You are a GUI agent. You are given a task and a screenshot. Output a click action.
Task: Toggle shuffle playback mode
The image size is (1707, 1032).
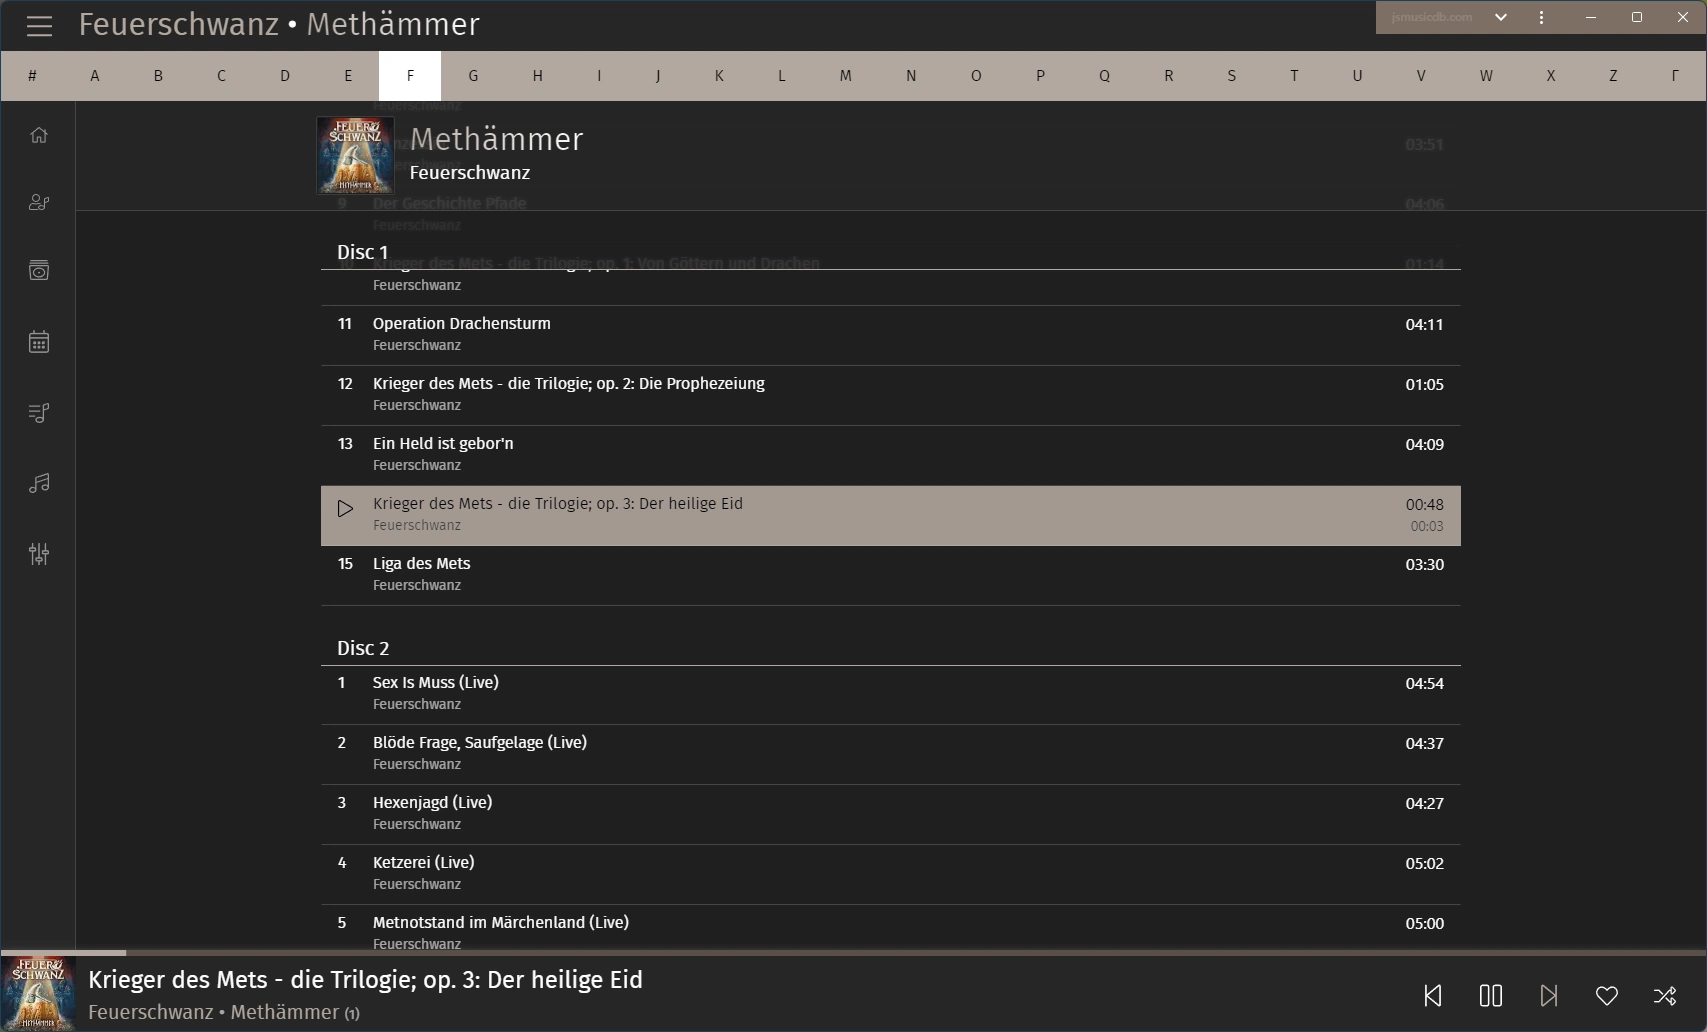tap(1665, 996)
